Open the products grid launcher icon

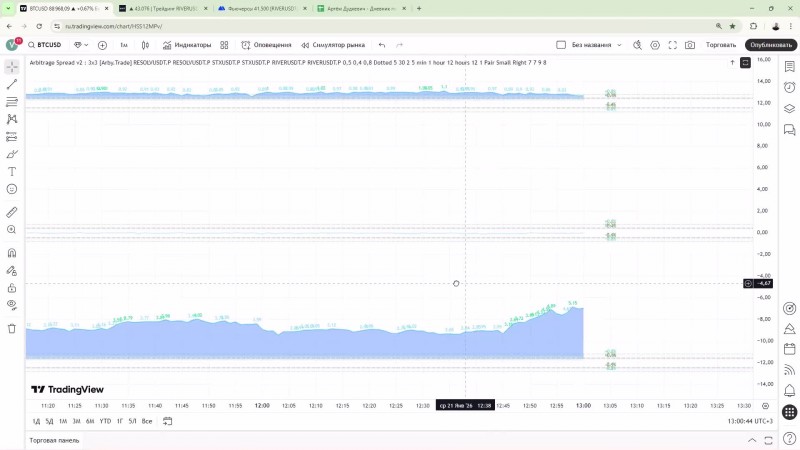[x=789, y=412]
